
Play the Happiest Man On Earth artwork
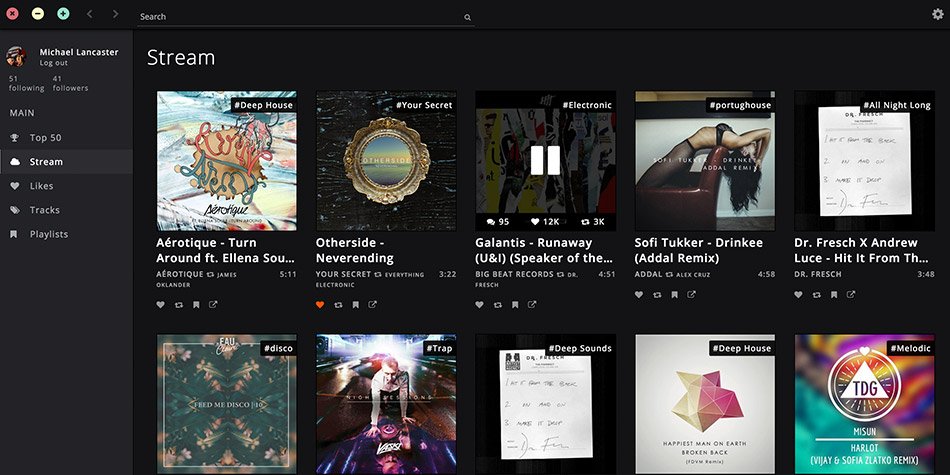click(x=705, y=404)
